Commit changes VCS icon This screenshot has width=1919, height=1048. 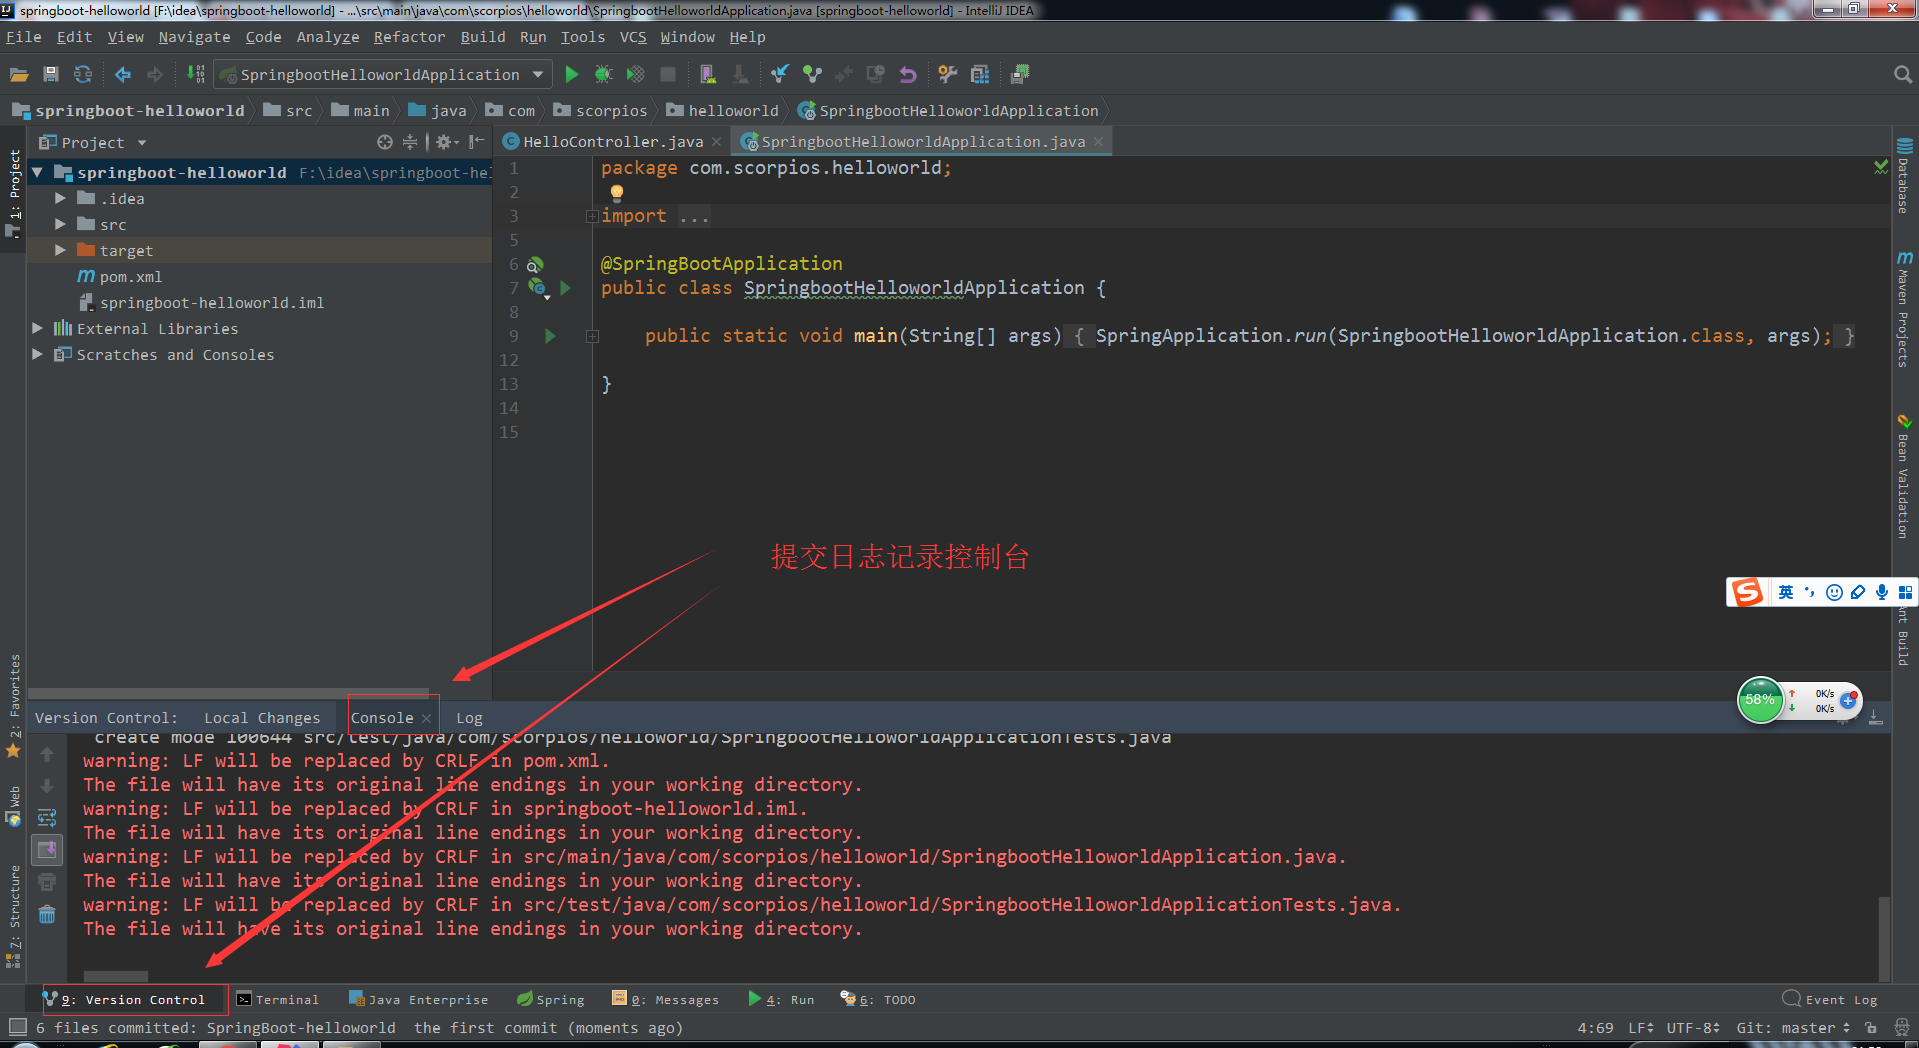812,74
